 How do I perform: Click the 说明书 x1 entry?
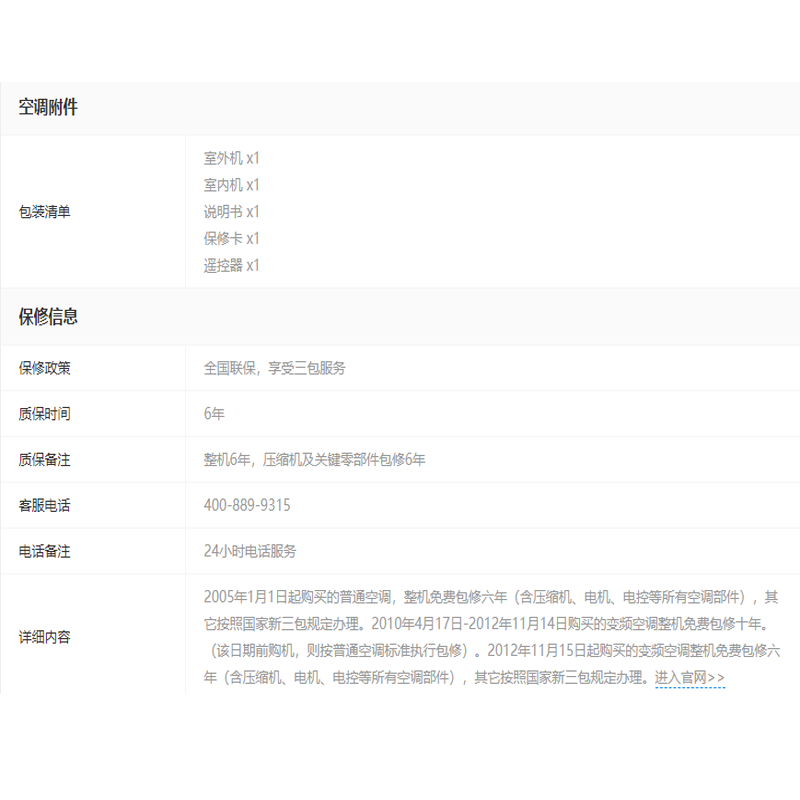coord(232,212)
